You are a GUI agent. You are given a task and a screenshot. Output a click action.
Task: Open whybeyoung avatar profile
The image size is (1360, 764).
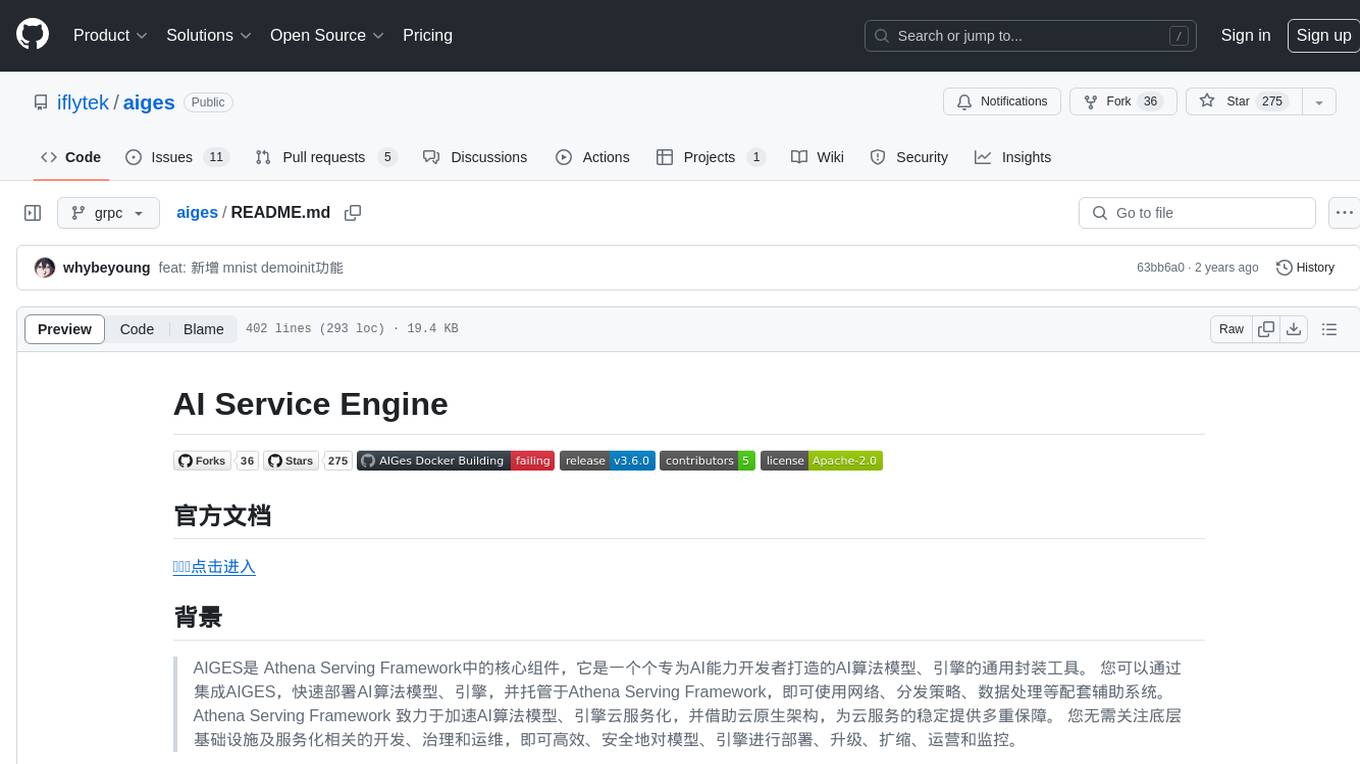(x=44, y=268)
